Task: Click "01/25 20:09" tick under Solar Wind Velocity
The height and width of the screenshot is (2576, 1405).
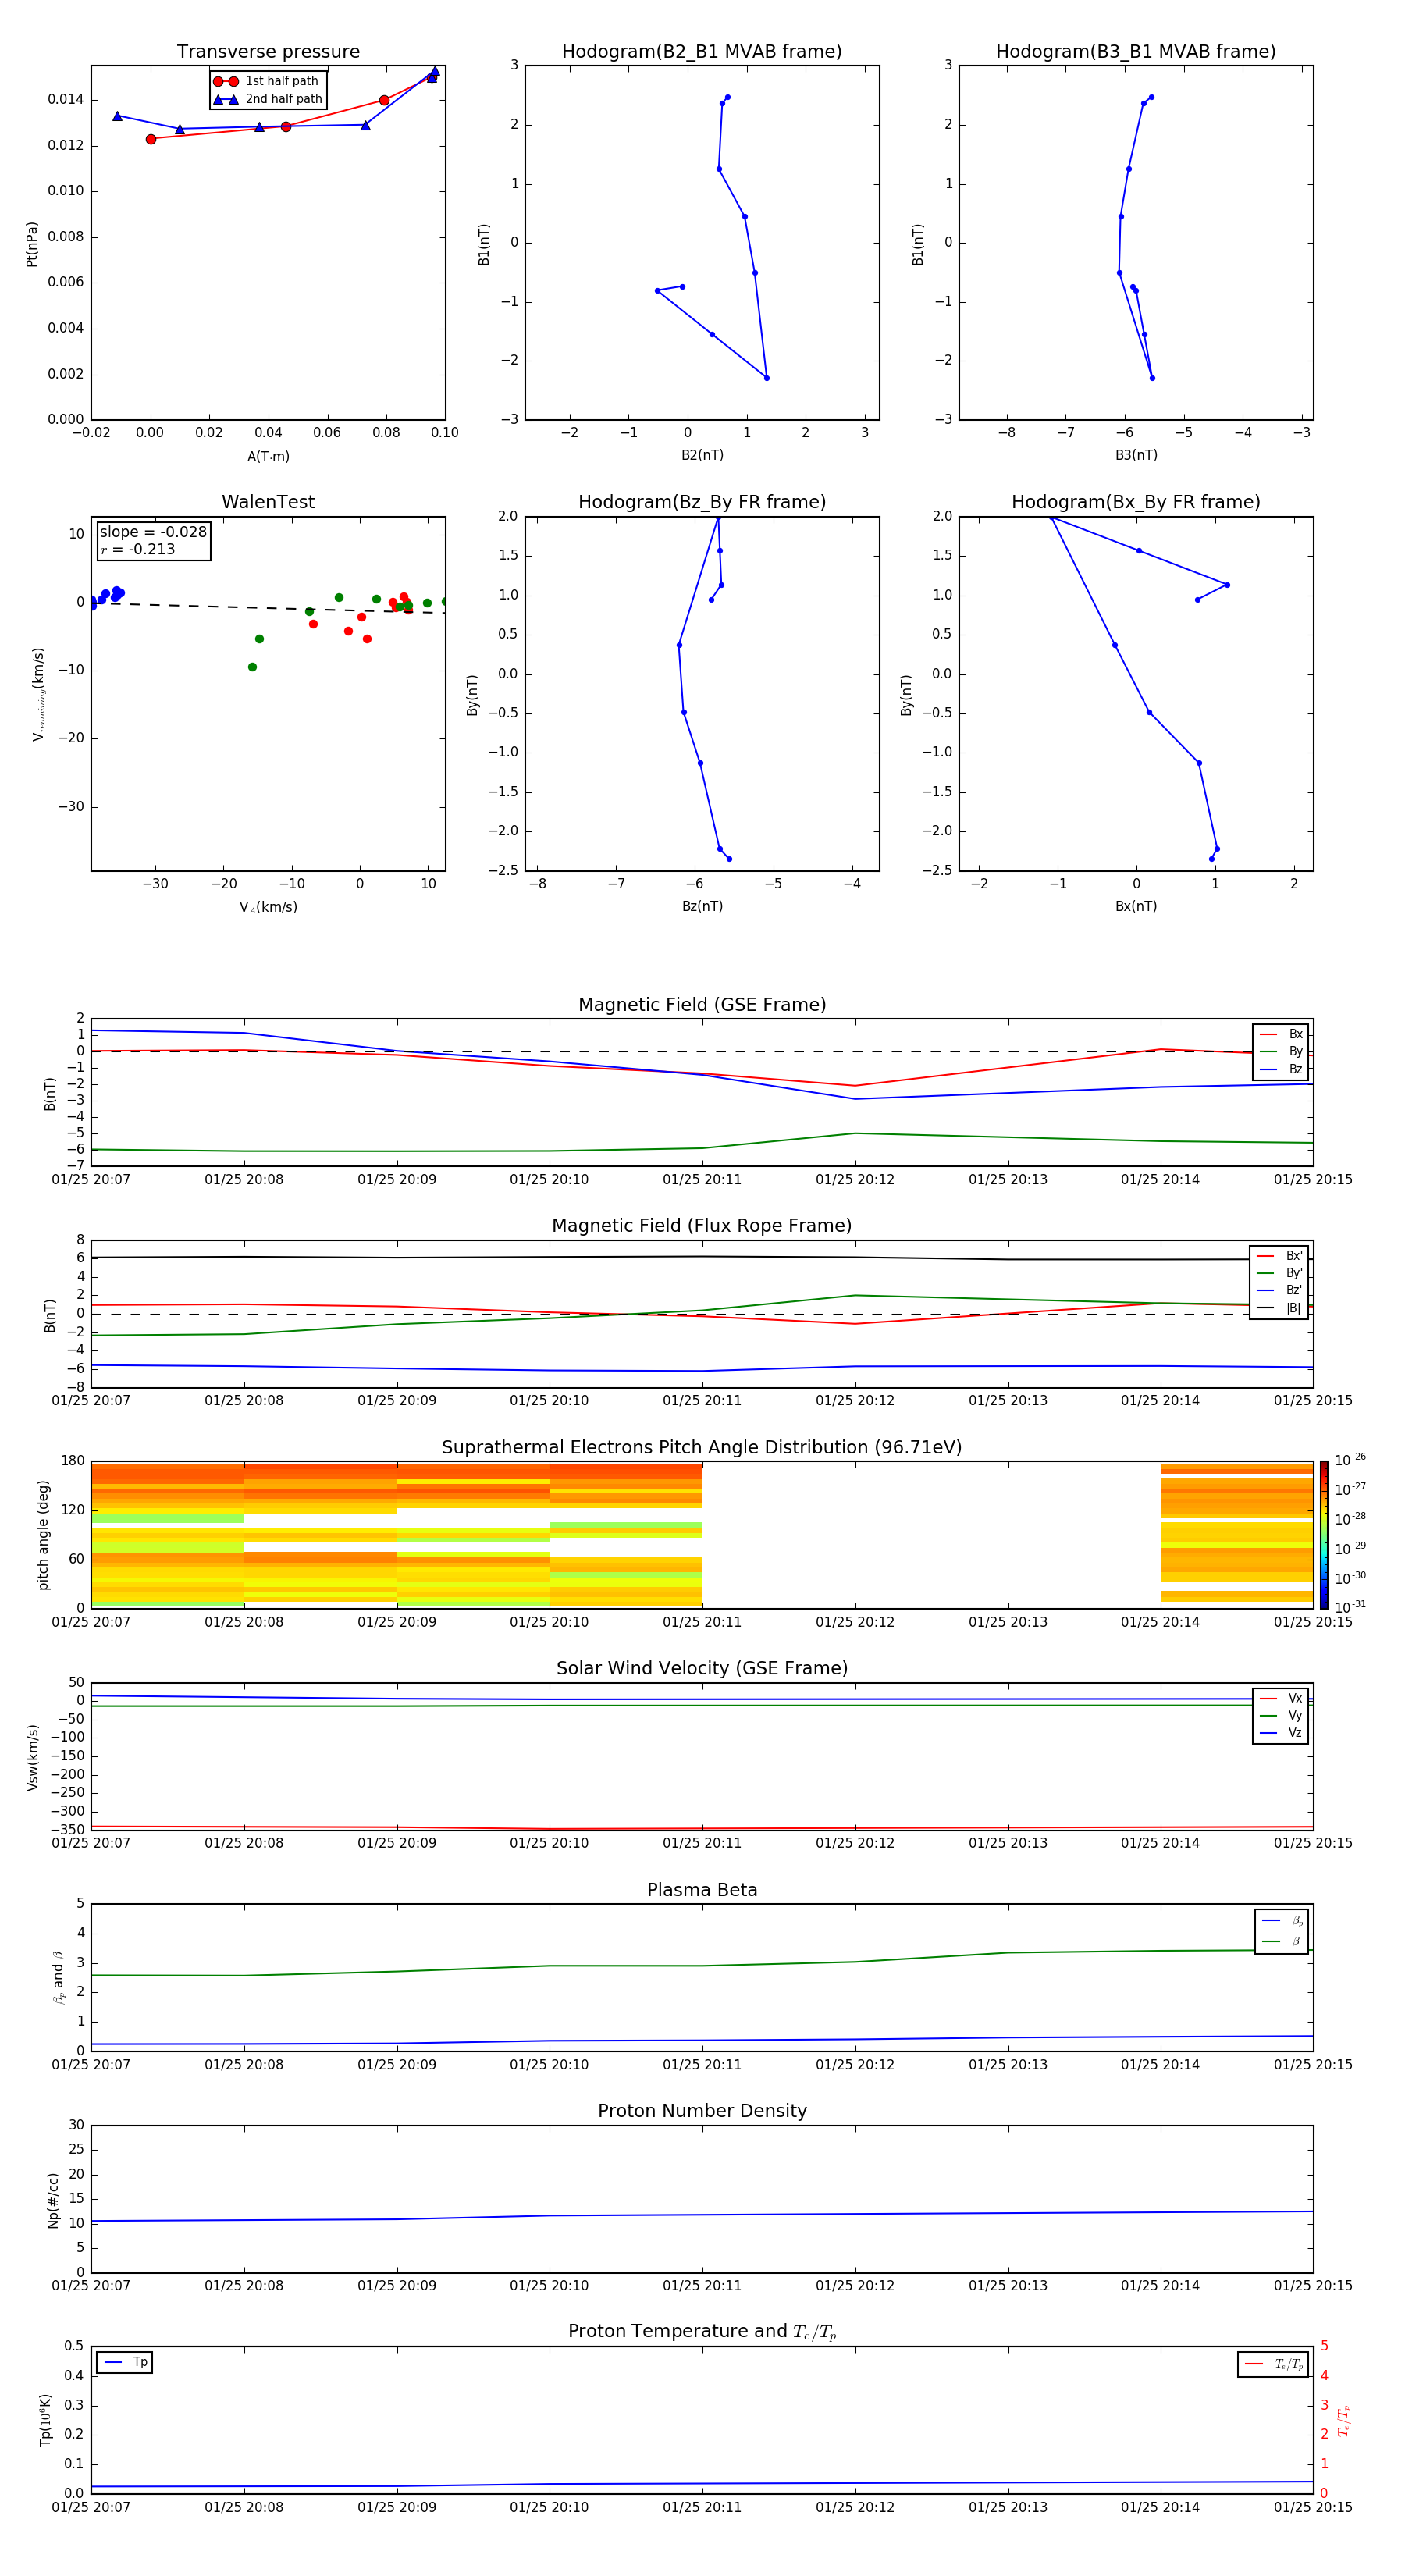Action: [x=397, y=1842]
